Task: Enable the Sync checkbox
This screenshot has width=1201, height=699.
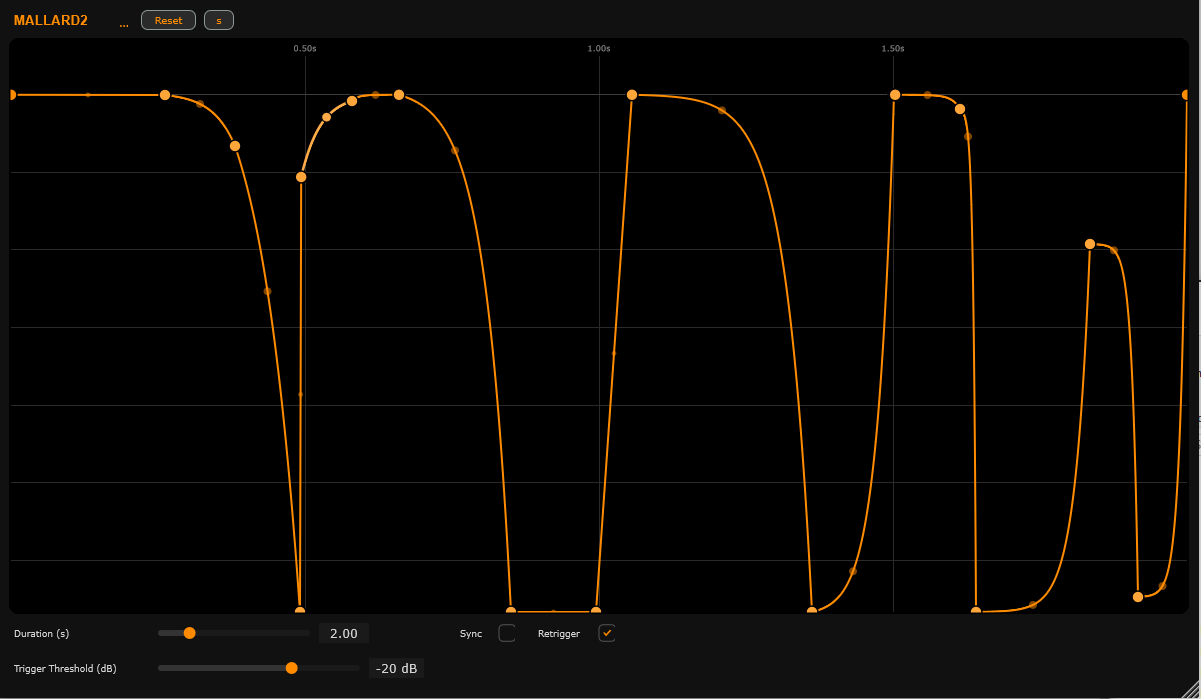Action: point(507,633)
